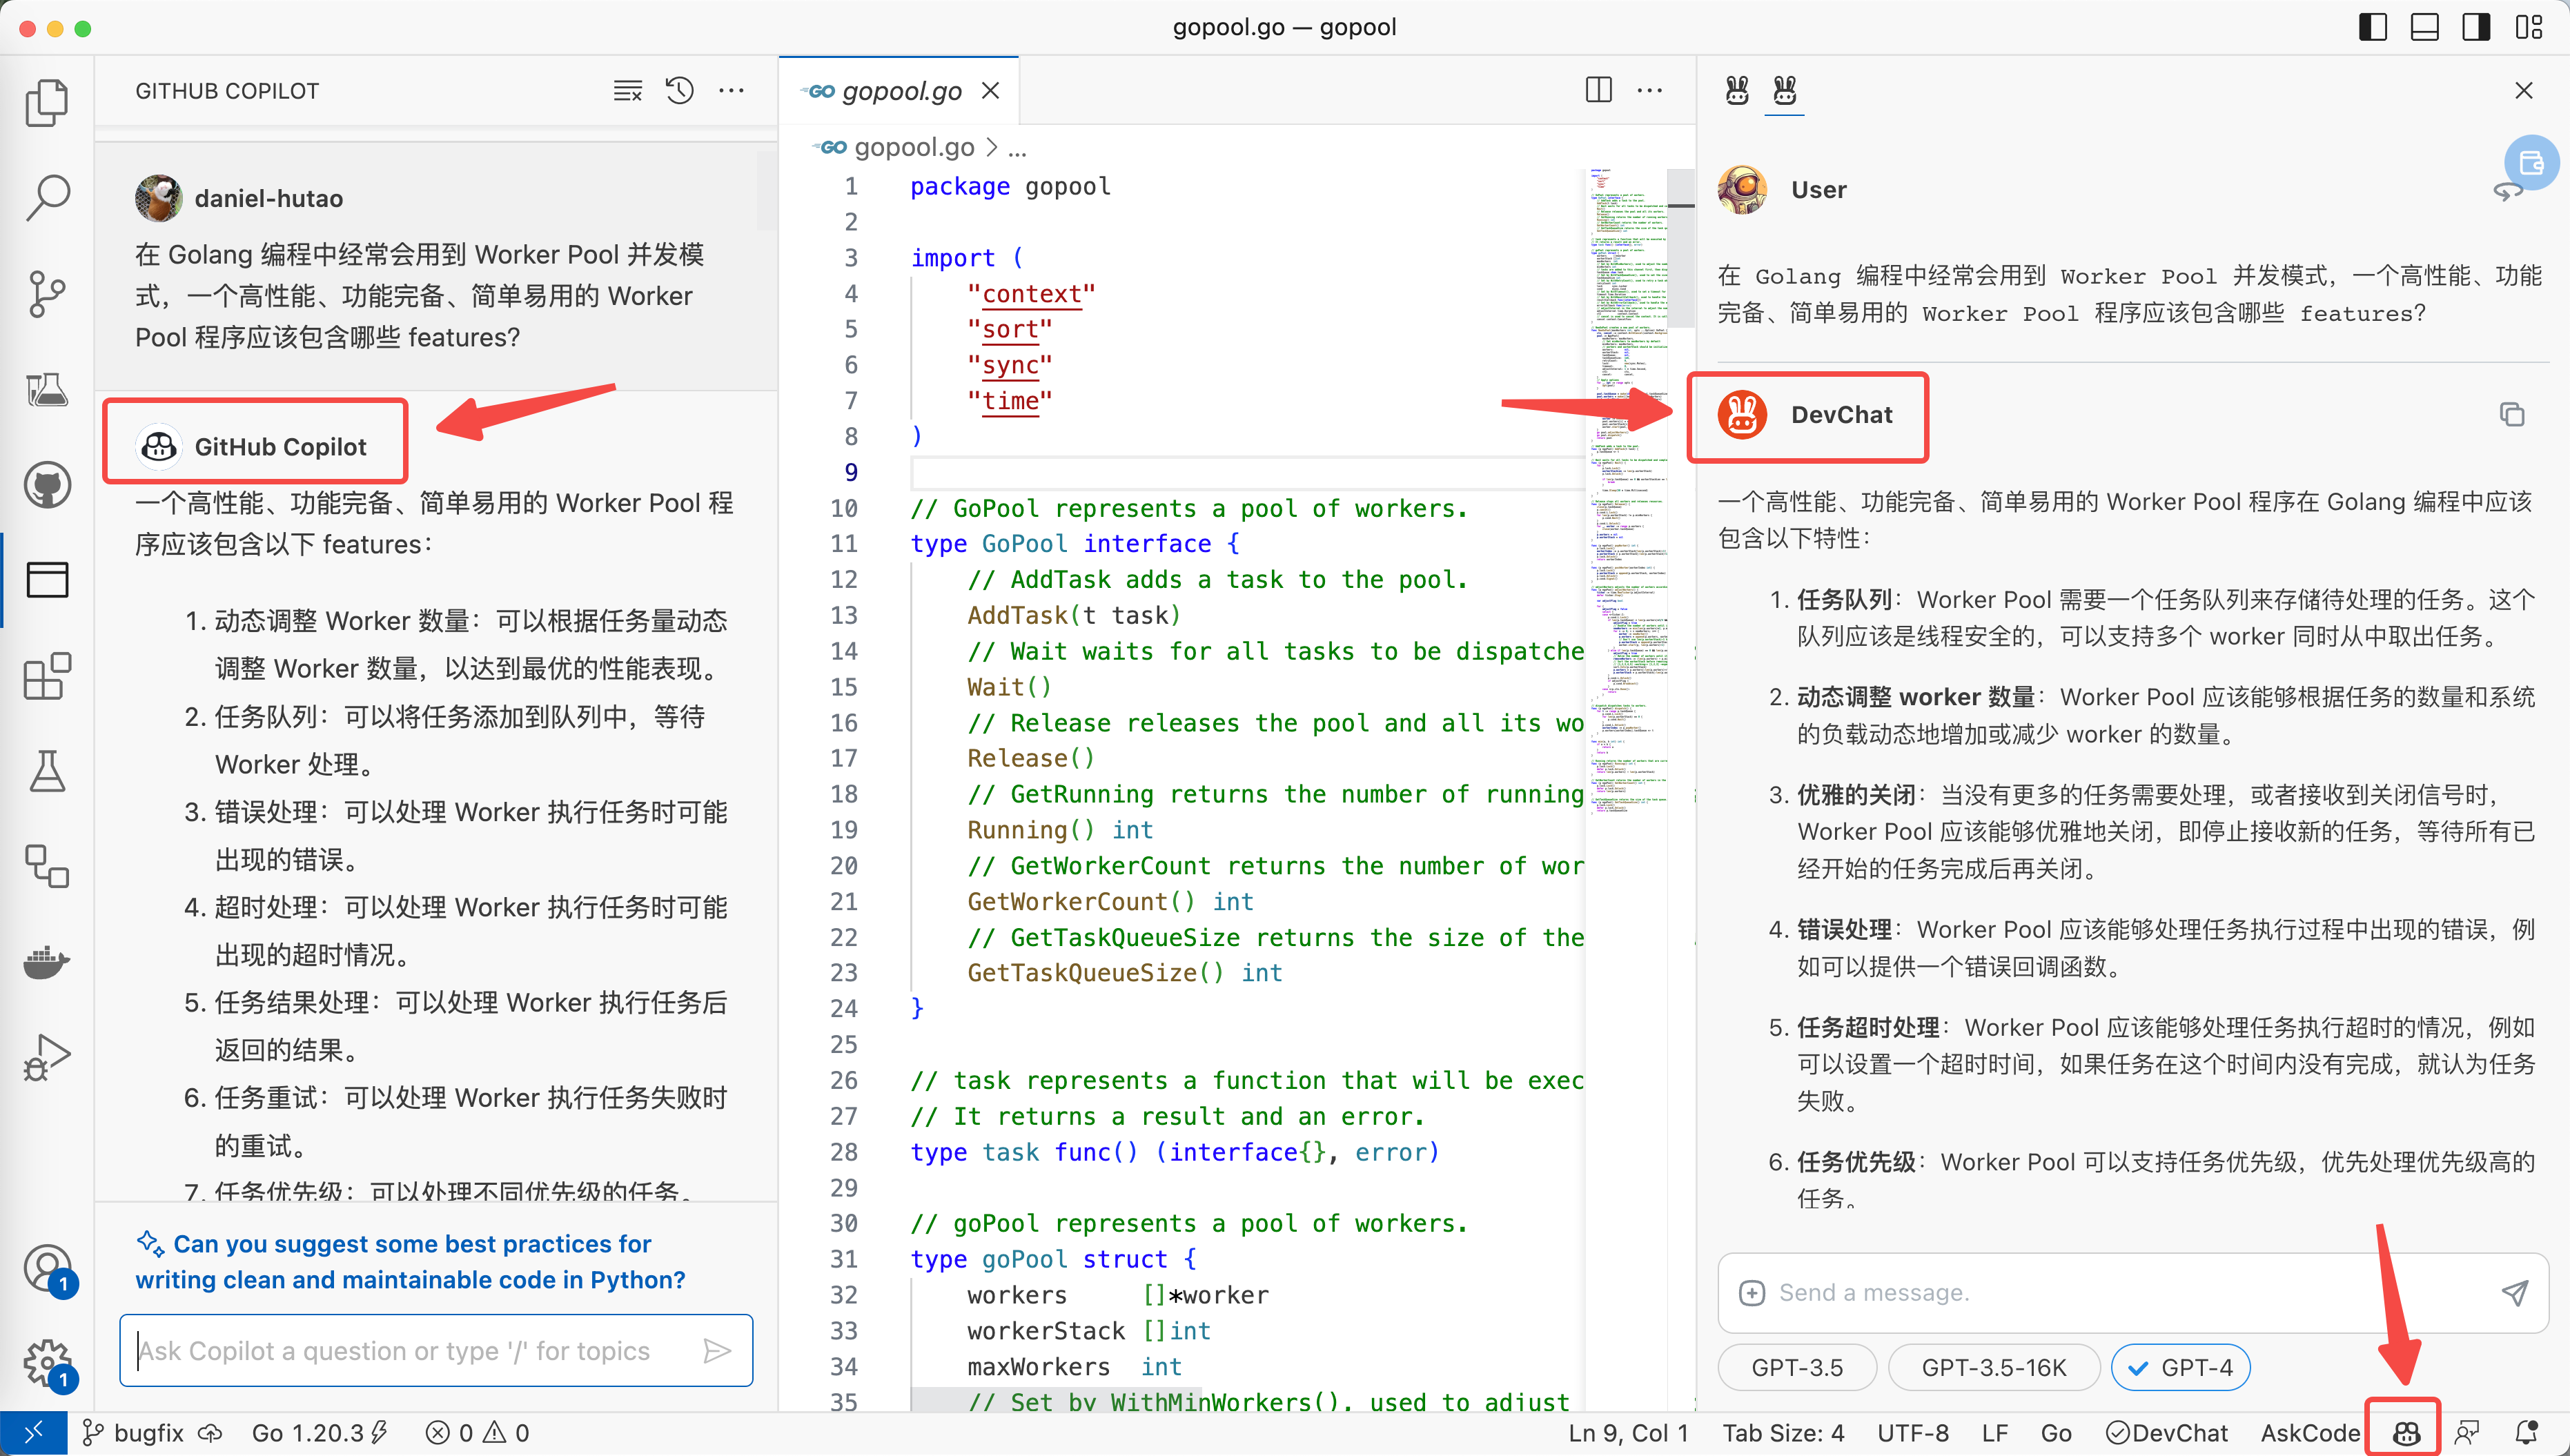2570x1456 pixels.
Task: Click the window-shaped active activity bar icon
Action: point(47,580)
